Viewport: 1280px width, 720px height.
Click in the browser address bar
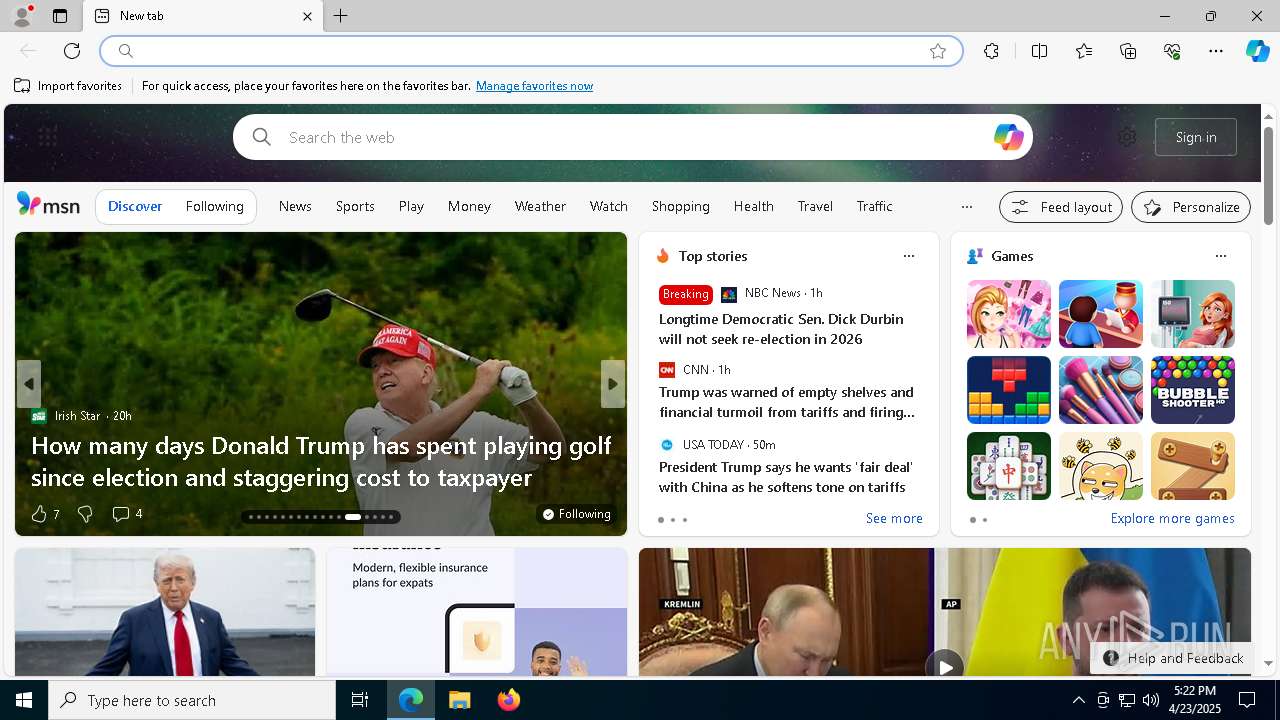click(530, 51)
